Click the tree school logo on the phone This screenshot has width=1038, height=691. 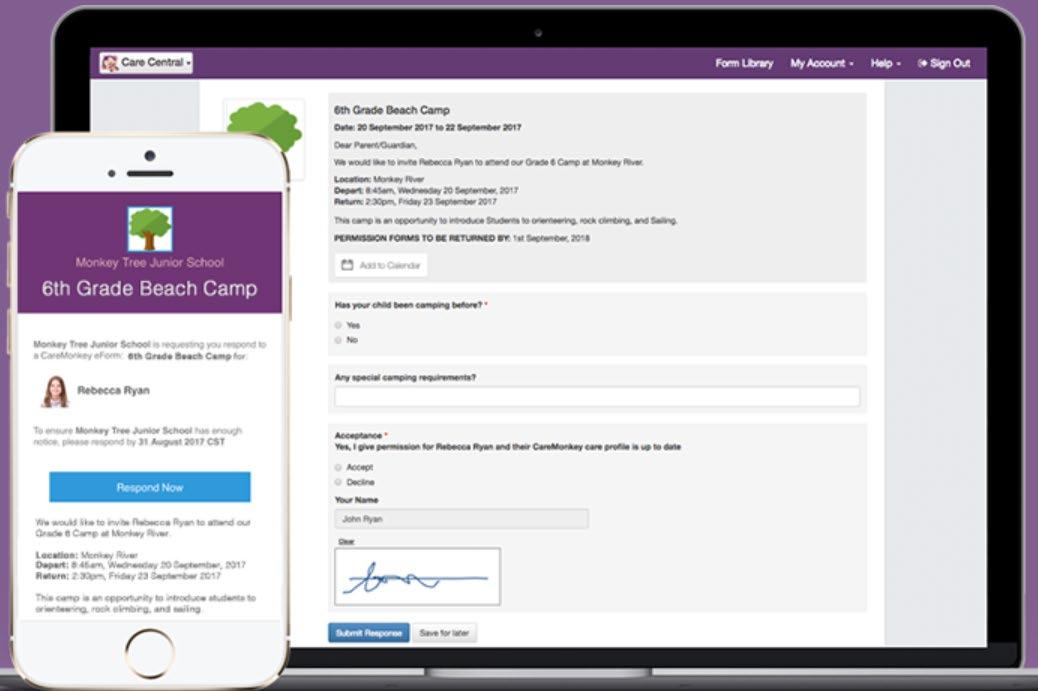(150, 229)
